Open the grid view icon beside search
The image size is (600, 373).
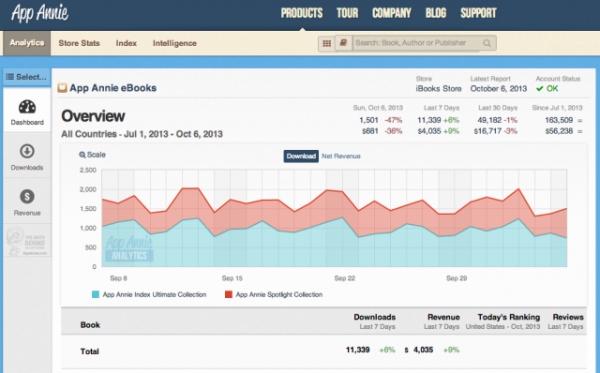(x=326, y=43)
